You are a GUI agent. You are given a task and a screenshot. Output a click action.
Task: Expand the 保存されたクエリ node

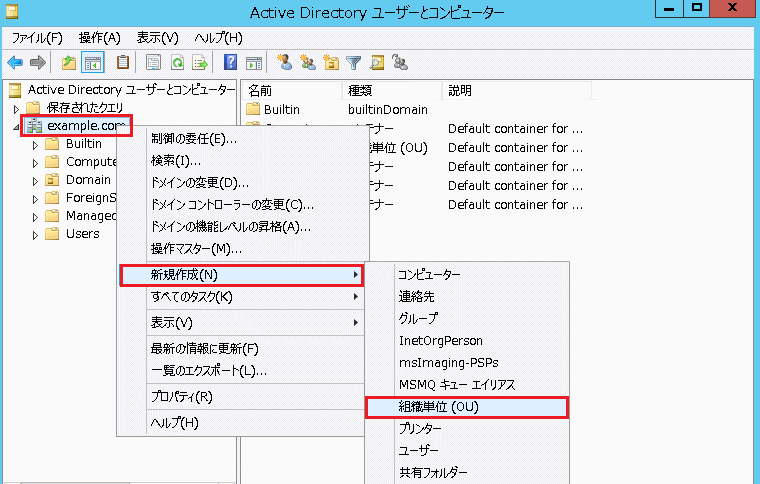[16, 109]
